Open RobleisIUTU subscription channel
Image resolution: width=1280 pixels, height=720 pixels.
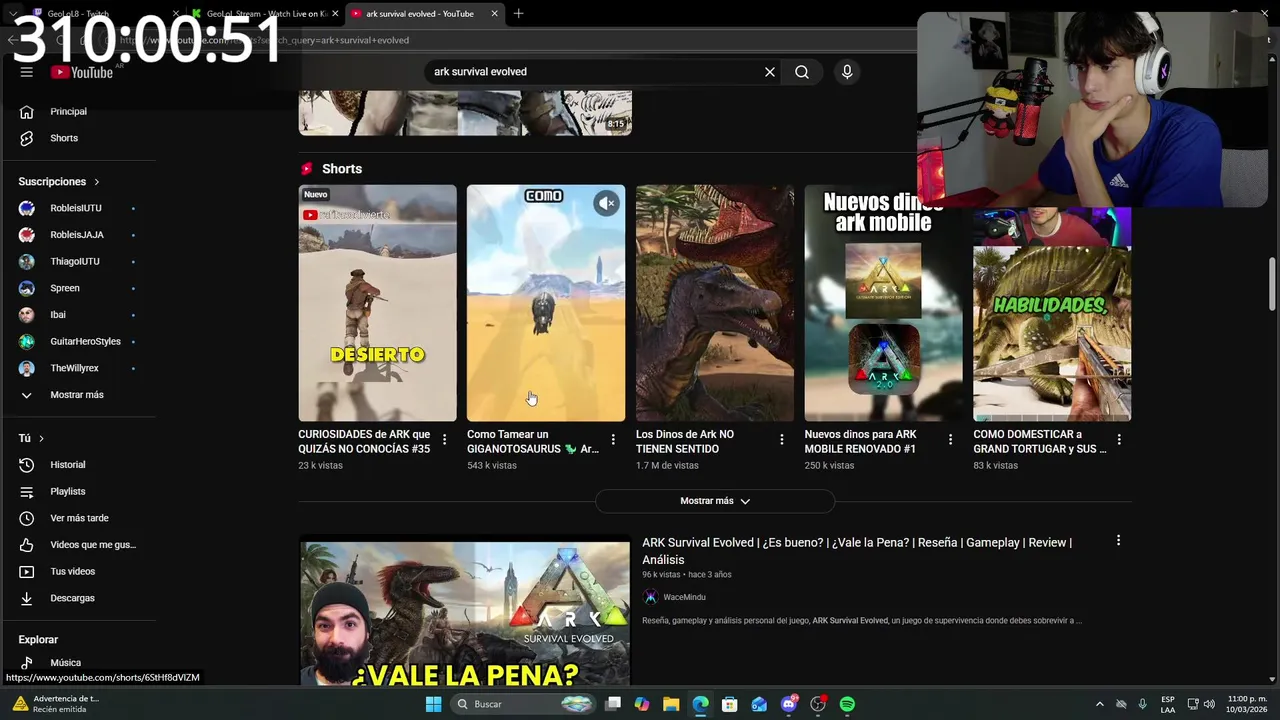tap(78, 208)
